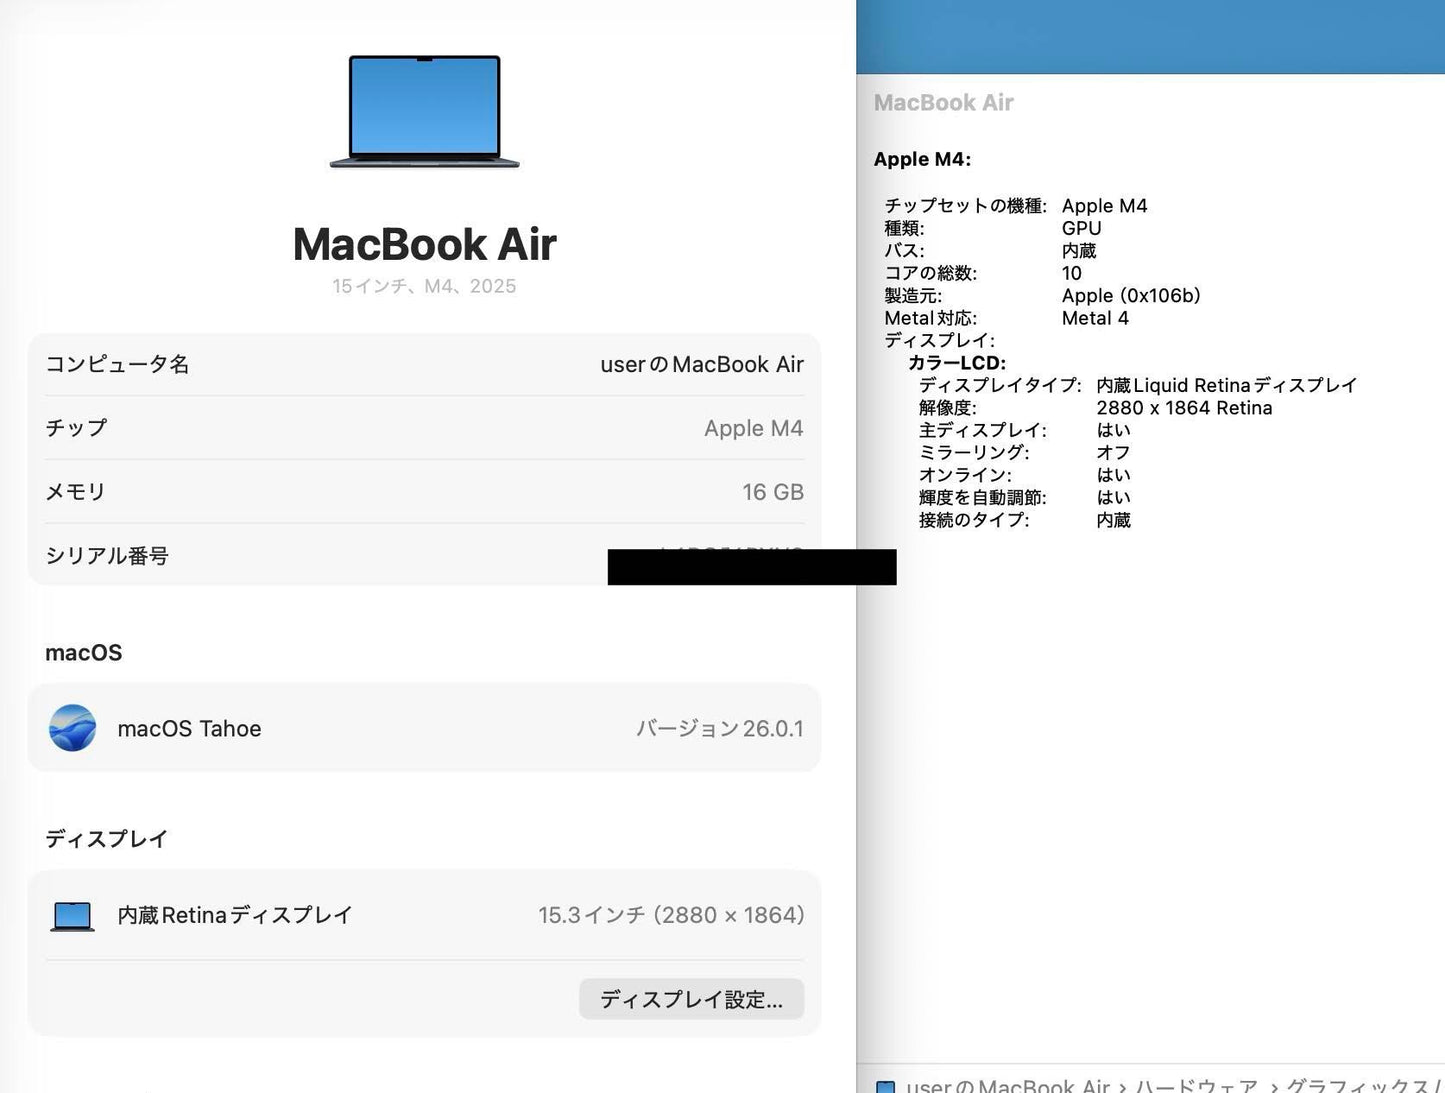The height and width of the screenshot is (1093, 1445).
Task: Click the MacBook Air laptop illustration
Action: [x=424, y=112]
